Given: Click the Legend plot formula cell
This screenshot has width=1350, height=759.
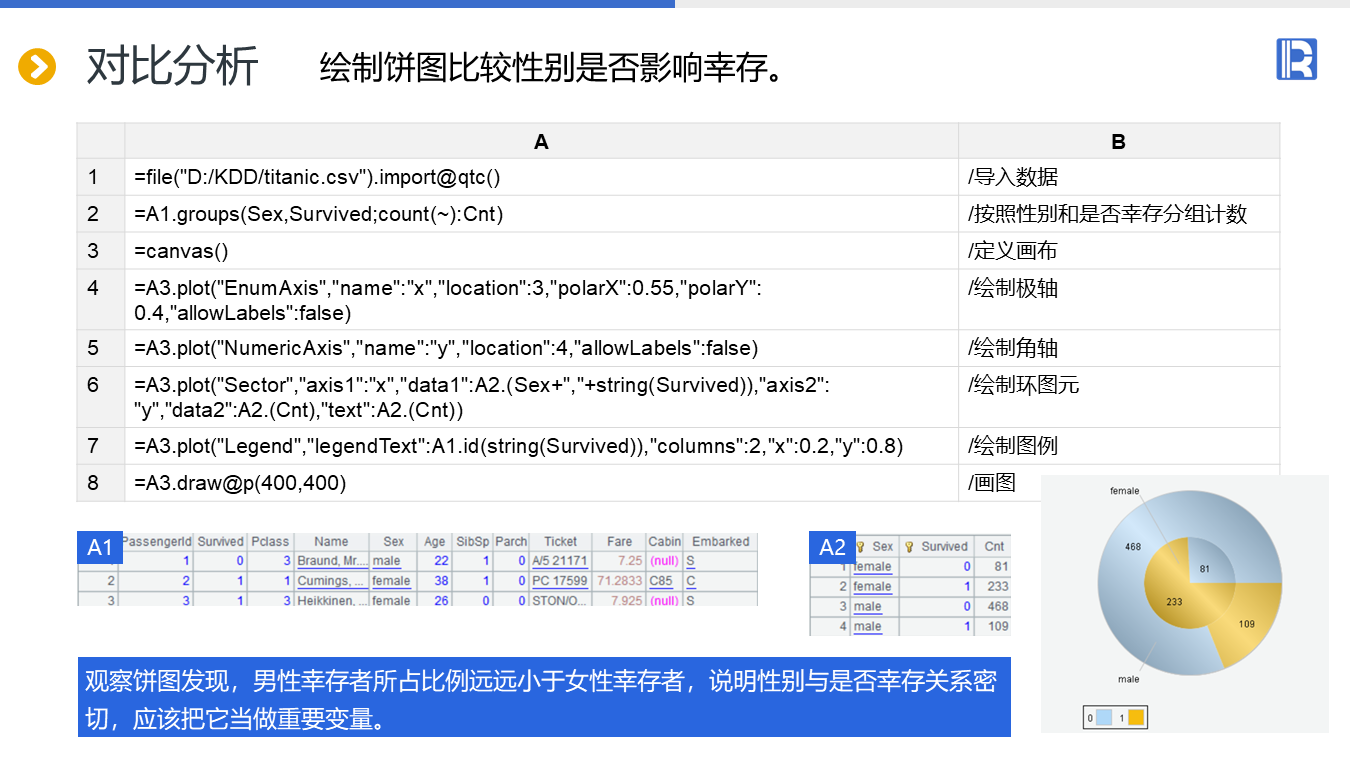Looking at the screenshot, I should (541, 446).
